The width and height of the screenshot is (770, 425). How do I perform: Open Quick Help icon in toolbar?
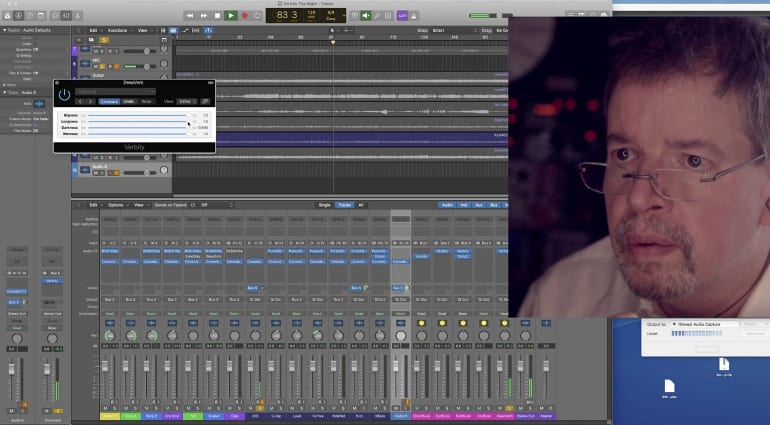pos(30,16)
